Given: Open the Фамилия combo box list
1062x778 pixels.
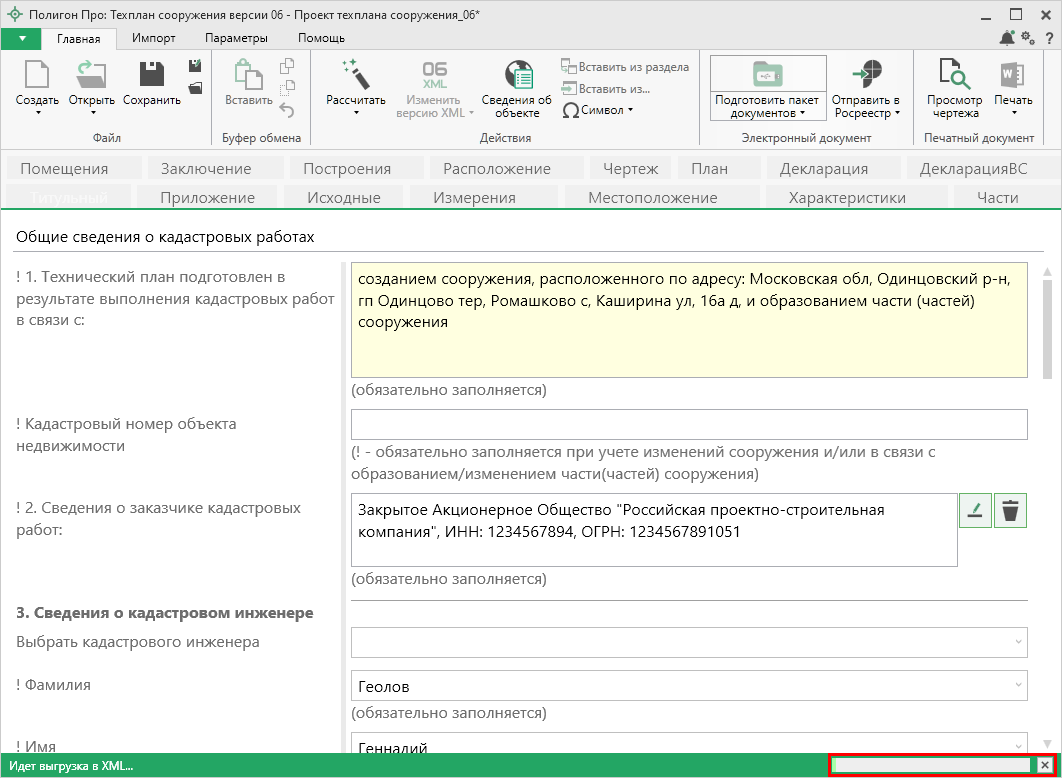Looking at the screenshot, I should [x=1018, y=686].
